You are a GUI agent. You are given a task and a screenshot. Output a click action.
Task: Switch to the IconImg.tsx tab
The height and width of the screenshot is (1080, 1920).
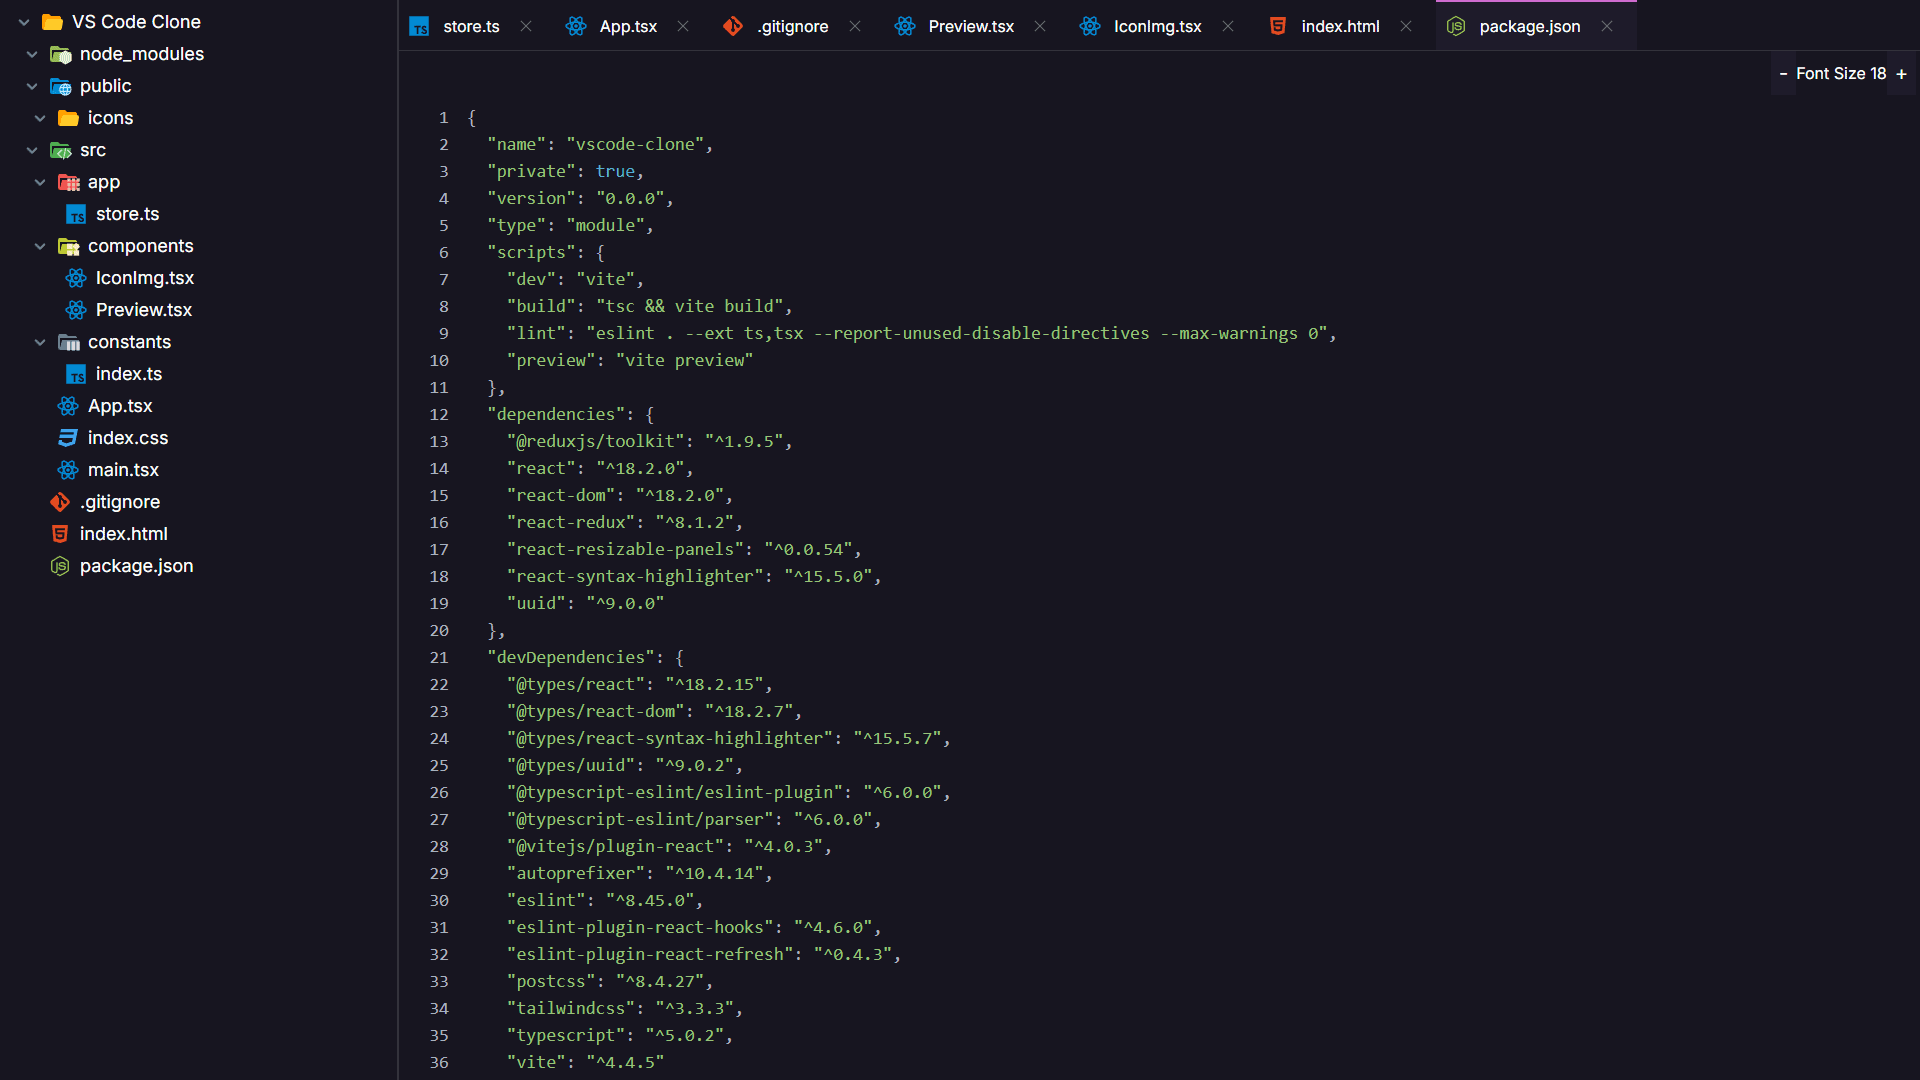tap(1158, 26)
